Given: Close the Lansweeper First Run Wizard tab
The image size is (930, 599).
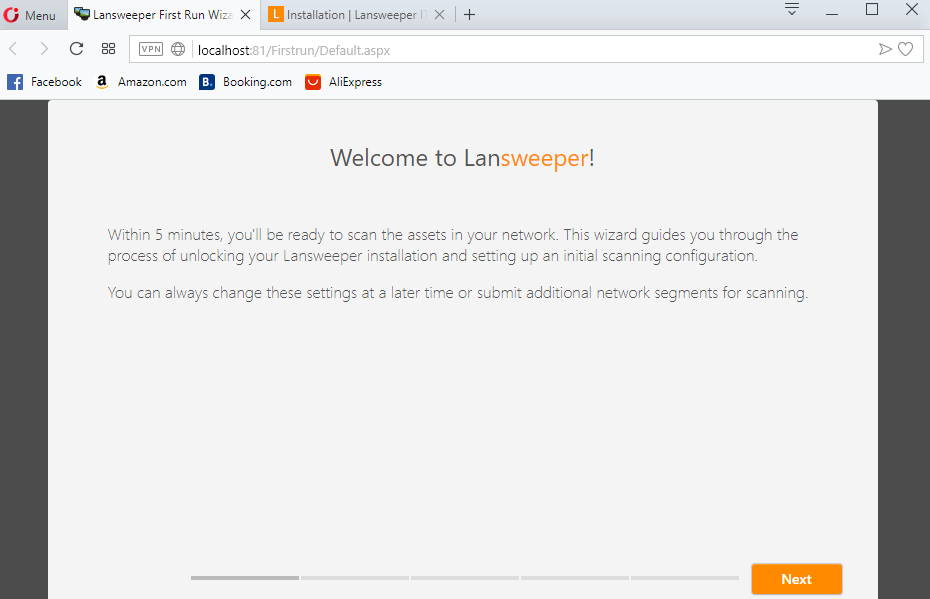Looking at the screenshot, I should click(245, 15).
